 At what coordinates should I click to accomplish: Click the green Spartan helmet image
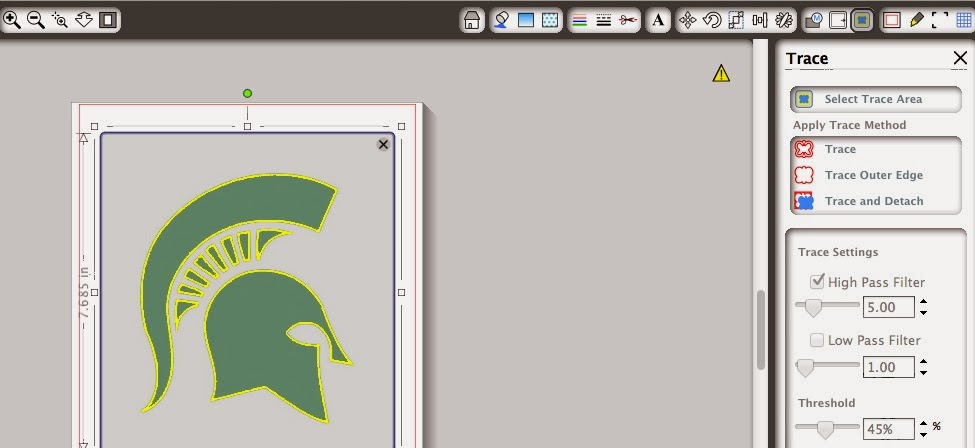[x=249, y=299]
